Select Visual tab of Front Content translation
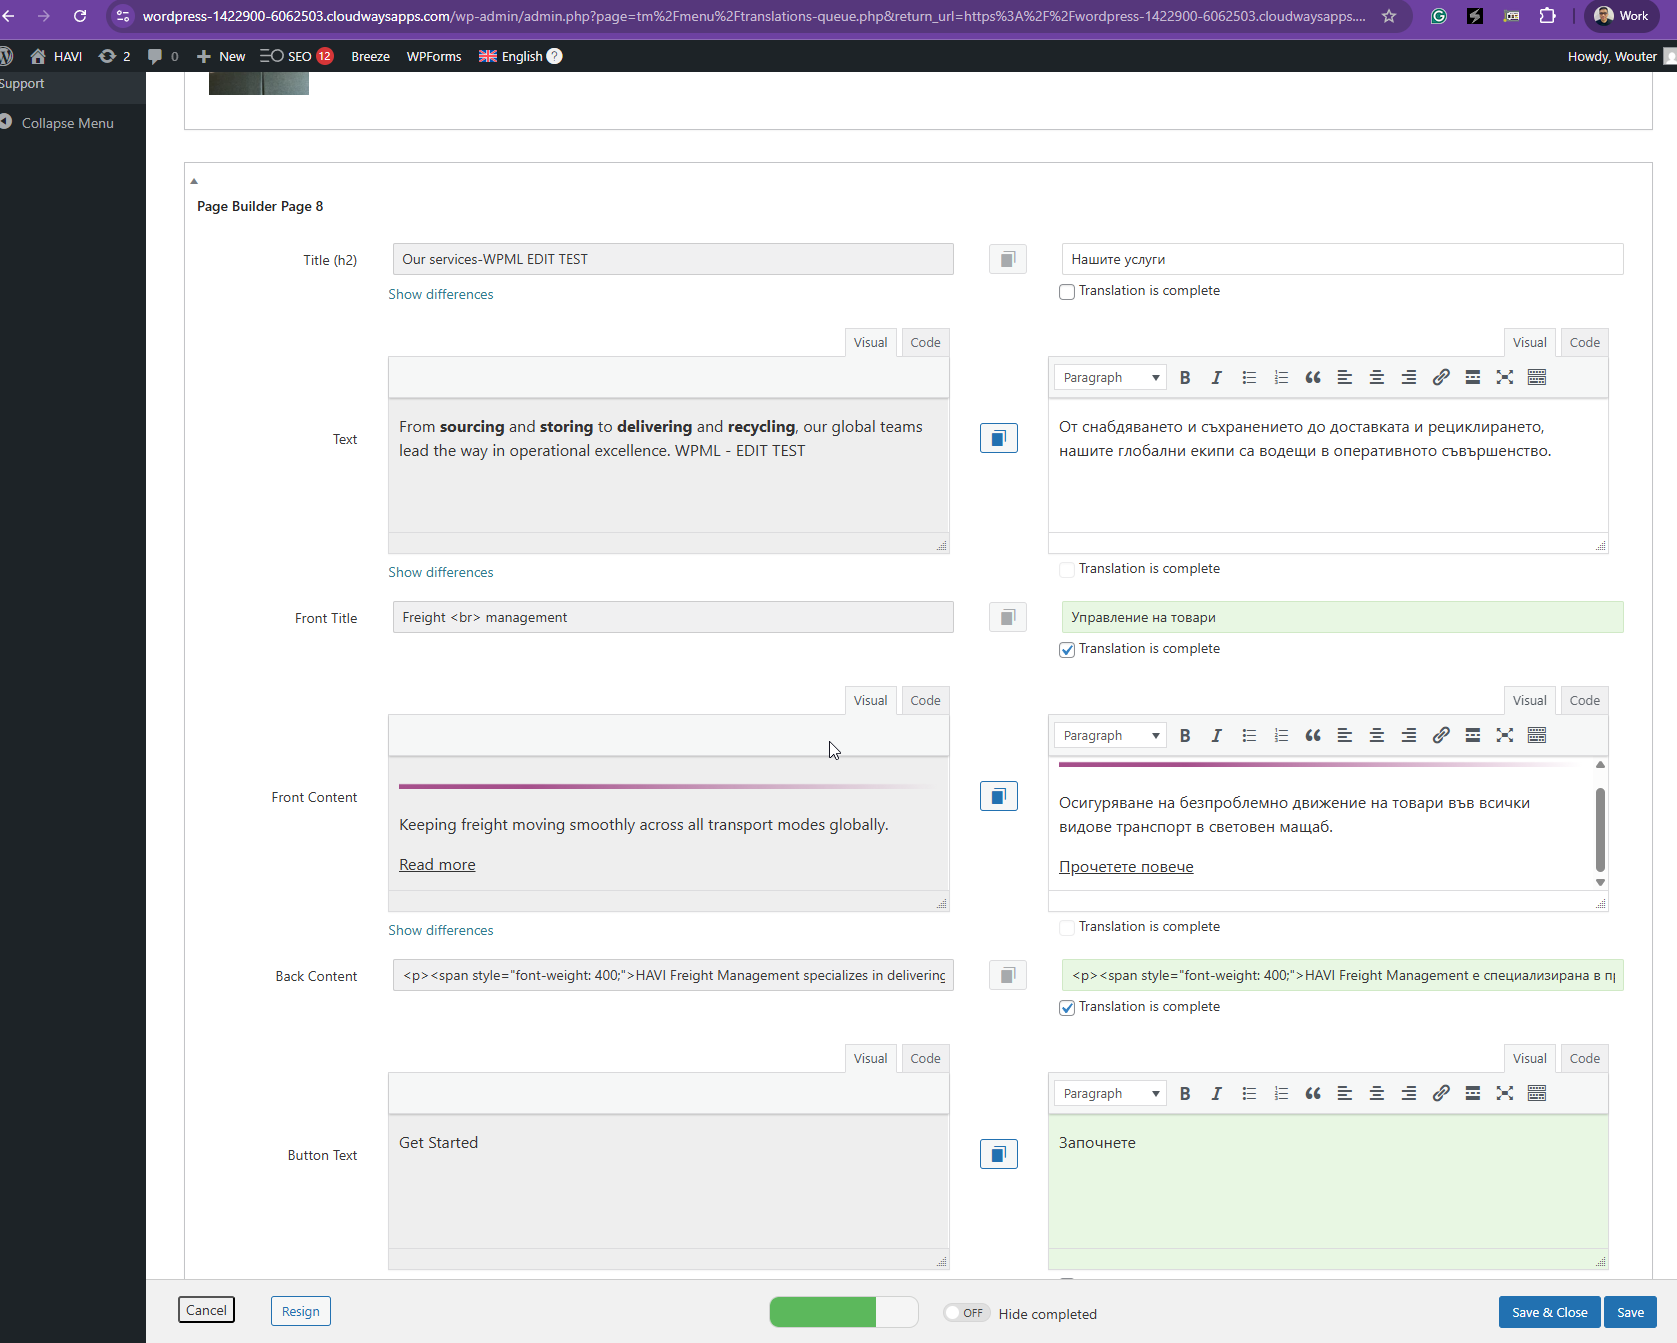Screen dimensions: 1677x1343 coord(1529,700)
